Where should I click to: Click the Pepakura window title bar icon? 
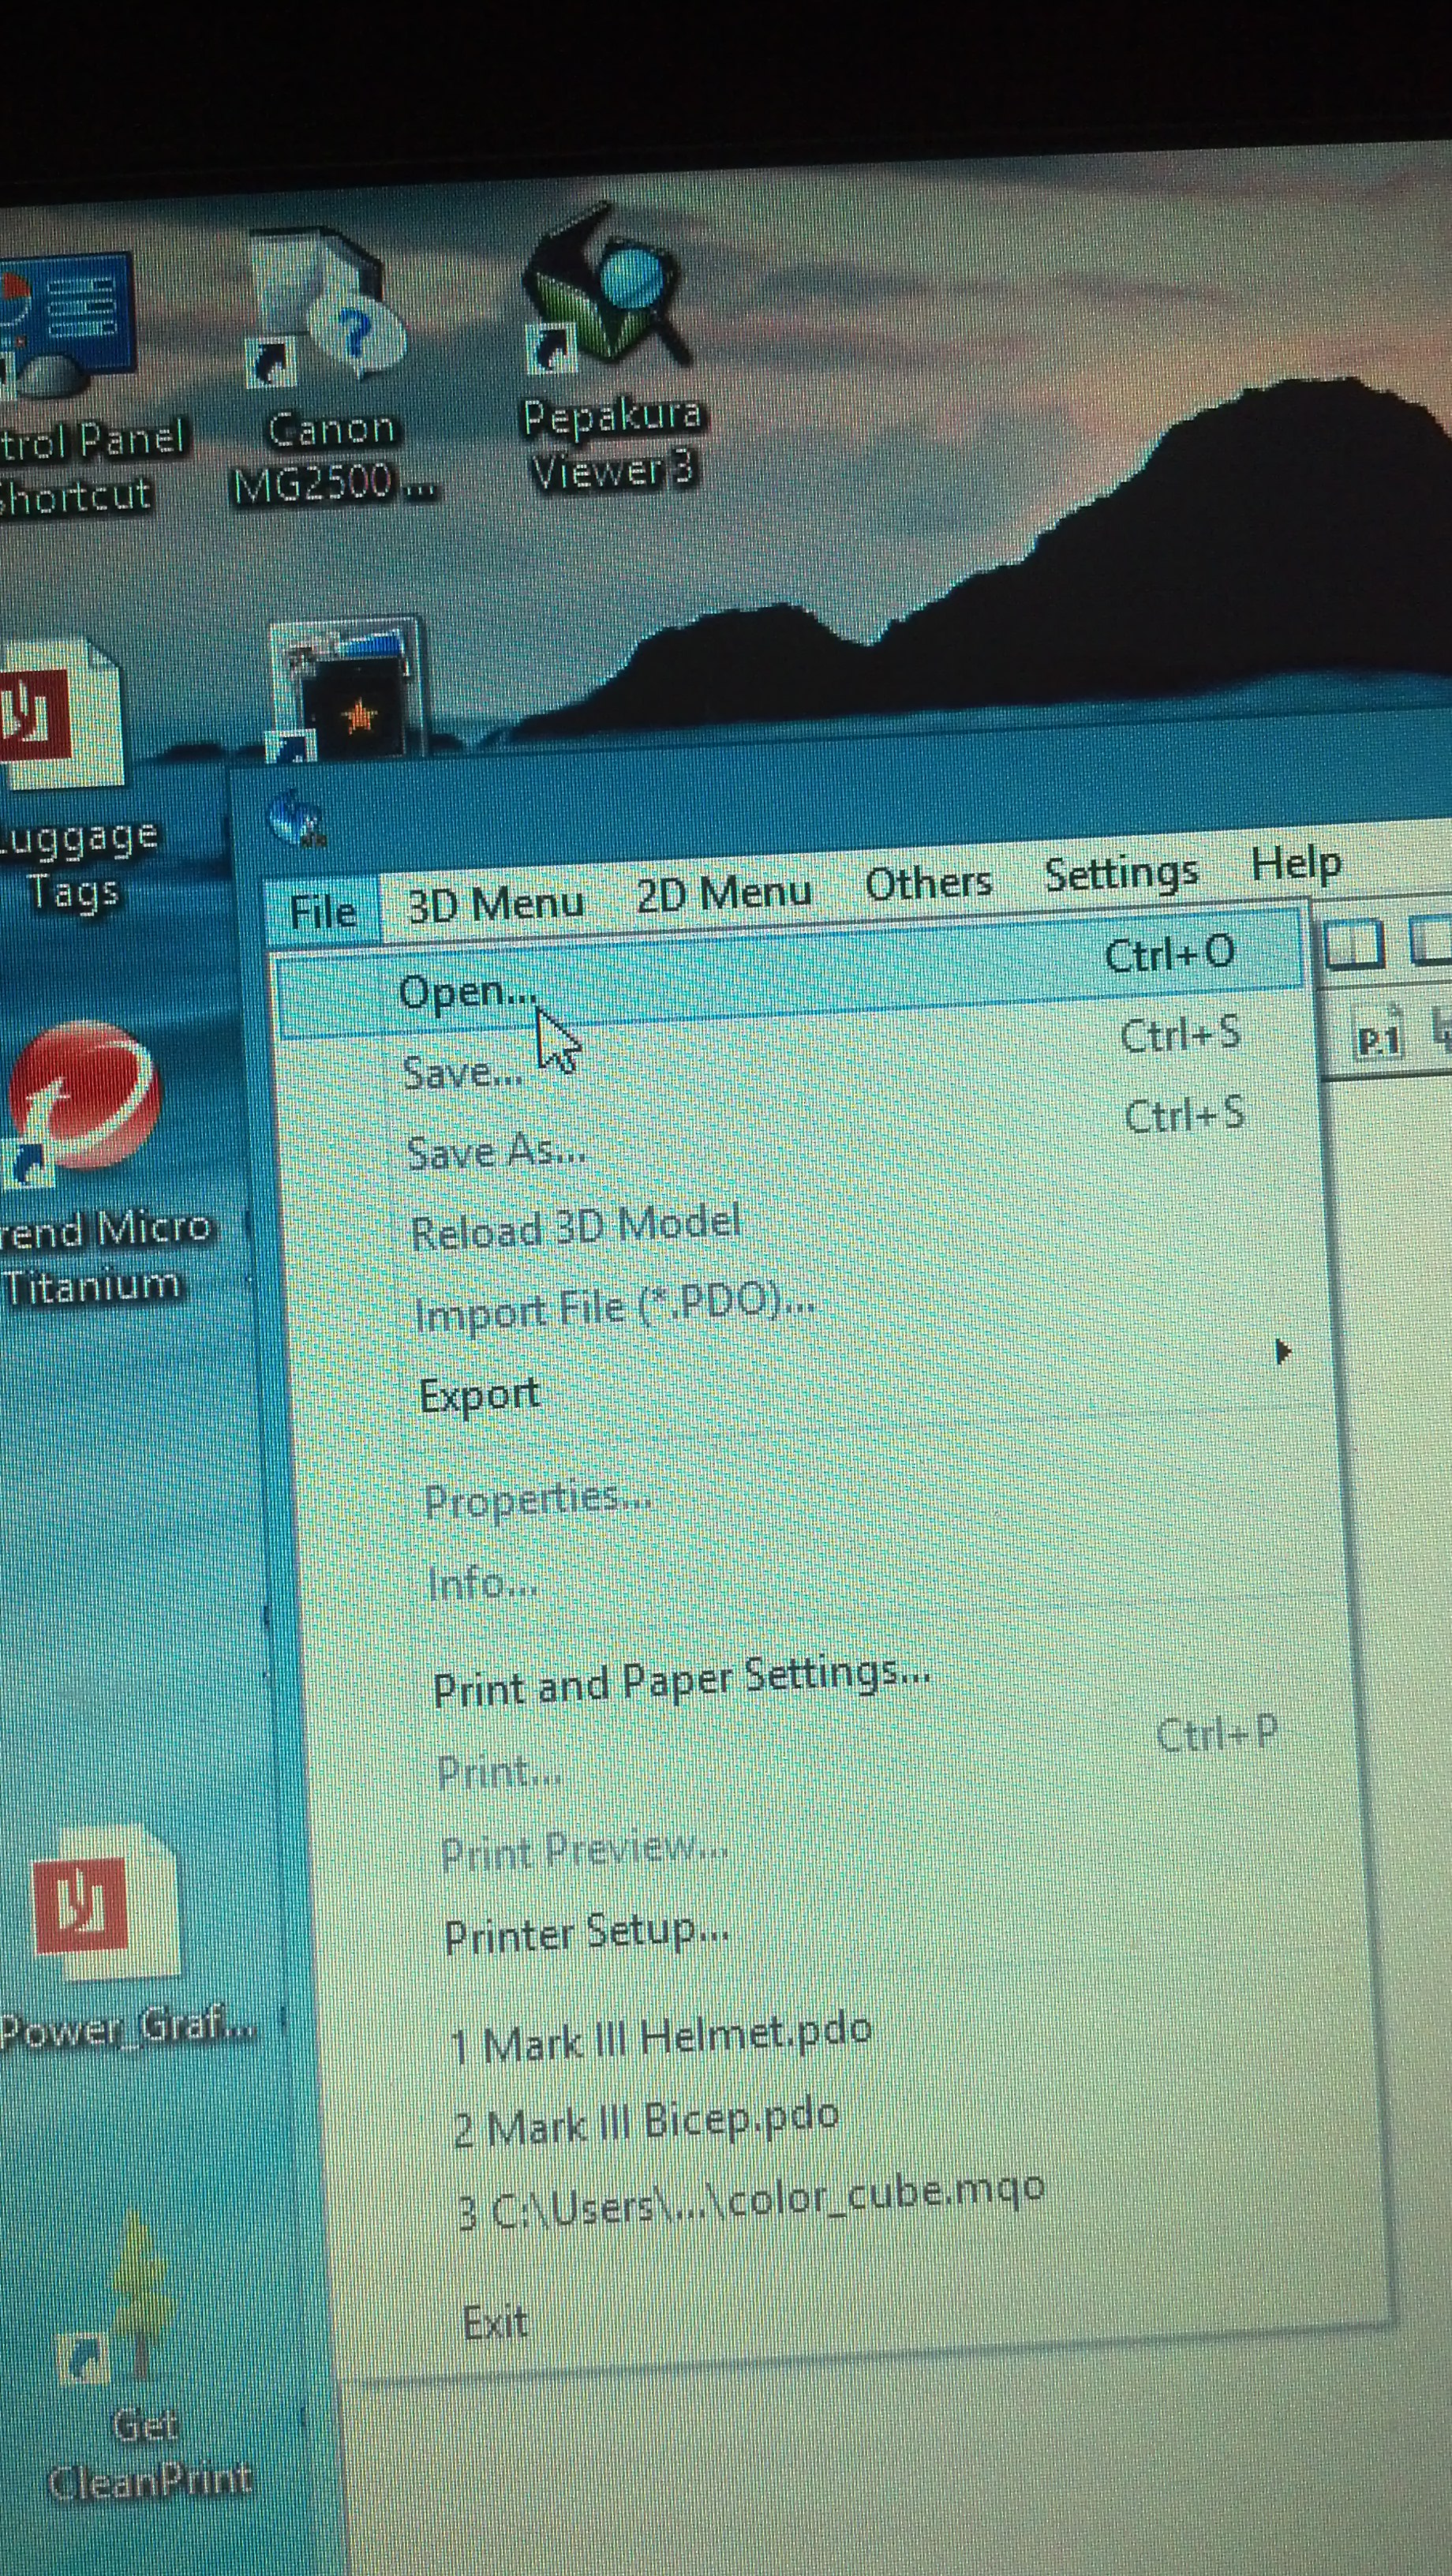pyautogui.click(x=297, y=818)
